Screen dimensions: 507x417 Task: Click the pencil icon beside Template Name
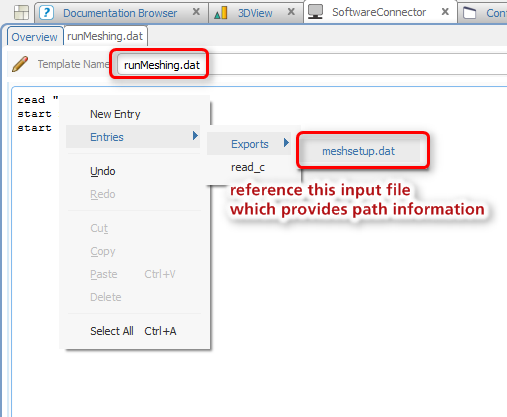pos(20,64)
